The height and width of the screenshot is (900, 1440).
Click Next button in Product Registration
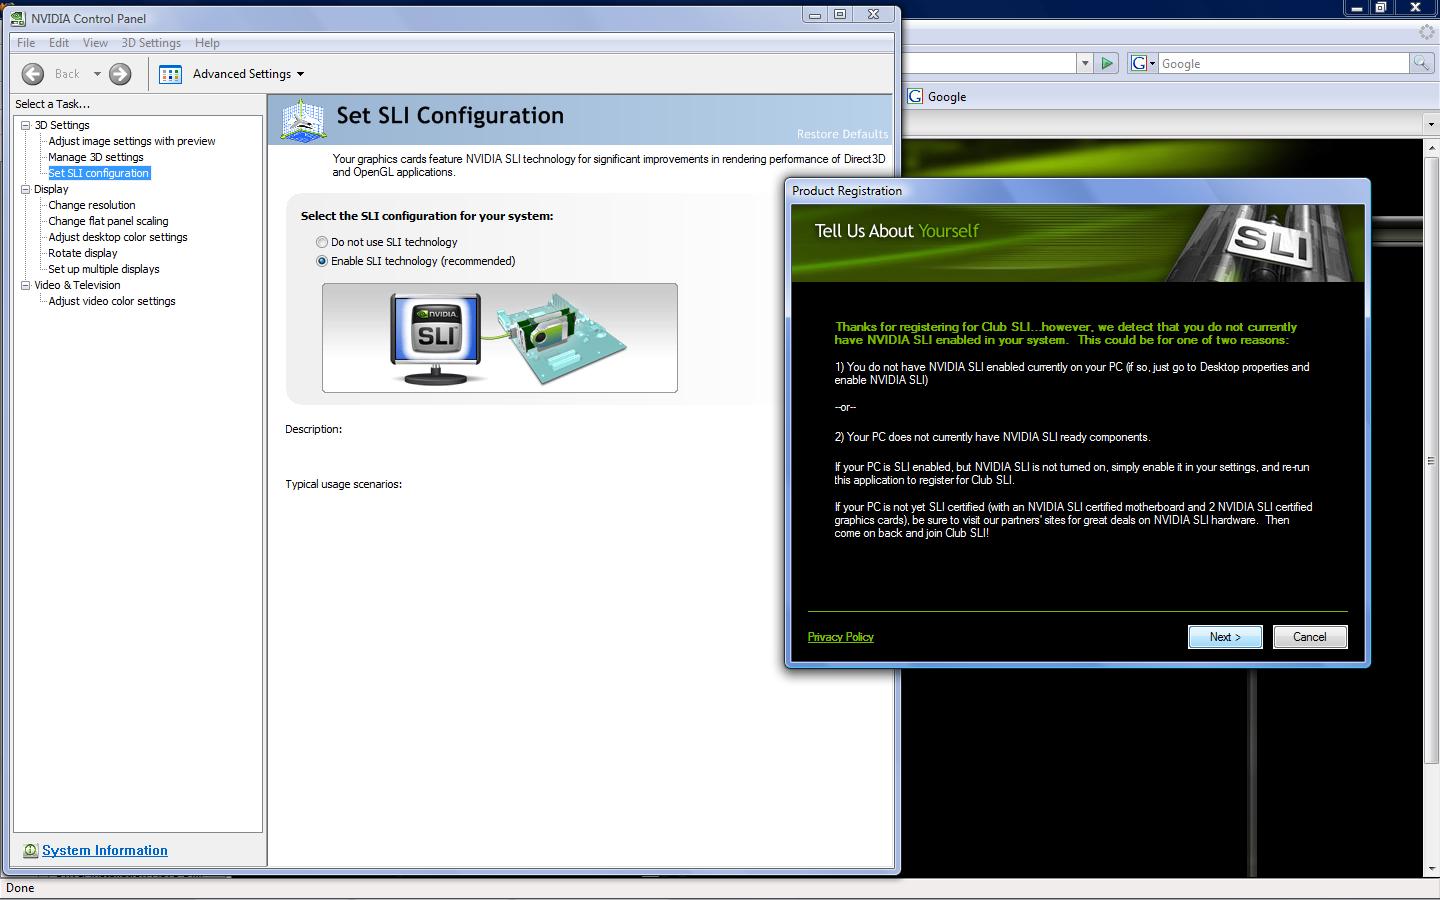point(1225,637)
